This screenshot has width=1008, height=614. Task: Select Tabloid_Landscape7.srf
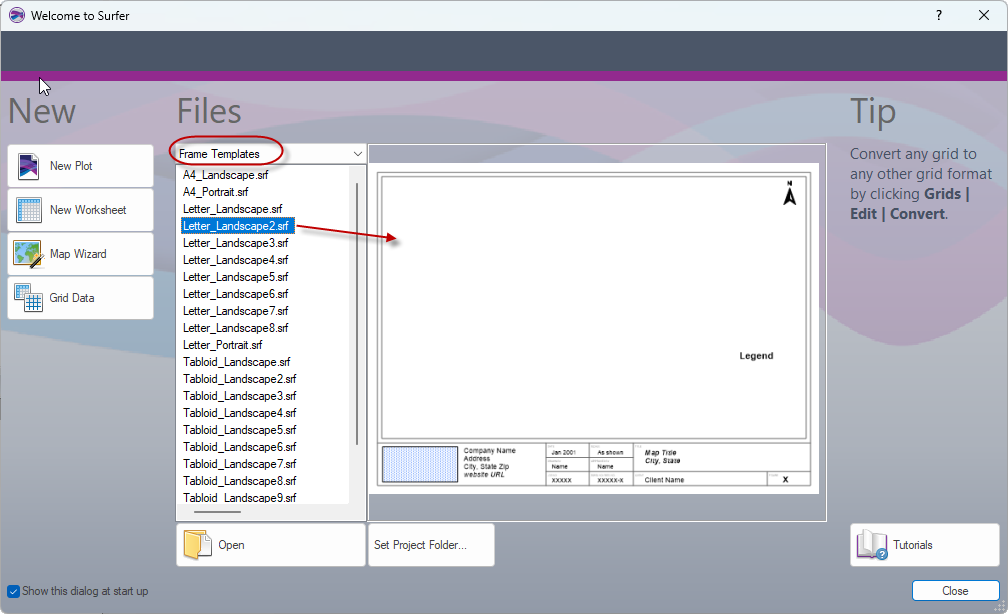point(239,464)
